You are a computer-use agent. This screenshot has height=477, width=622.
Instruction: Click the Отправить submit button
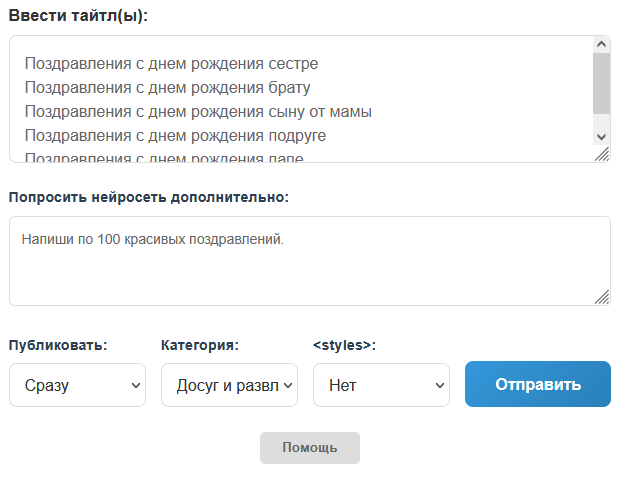(537, 384)
